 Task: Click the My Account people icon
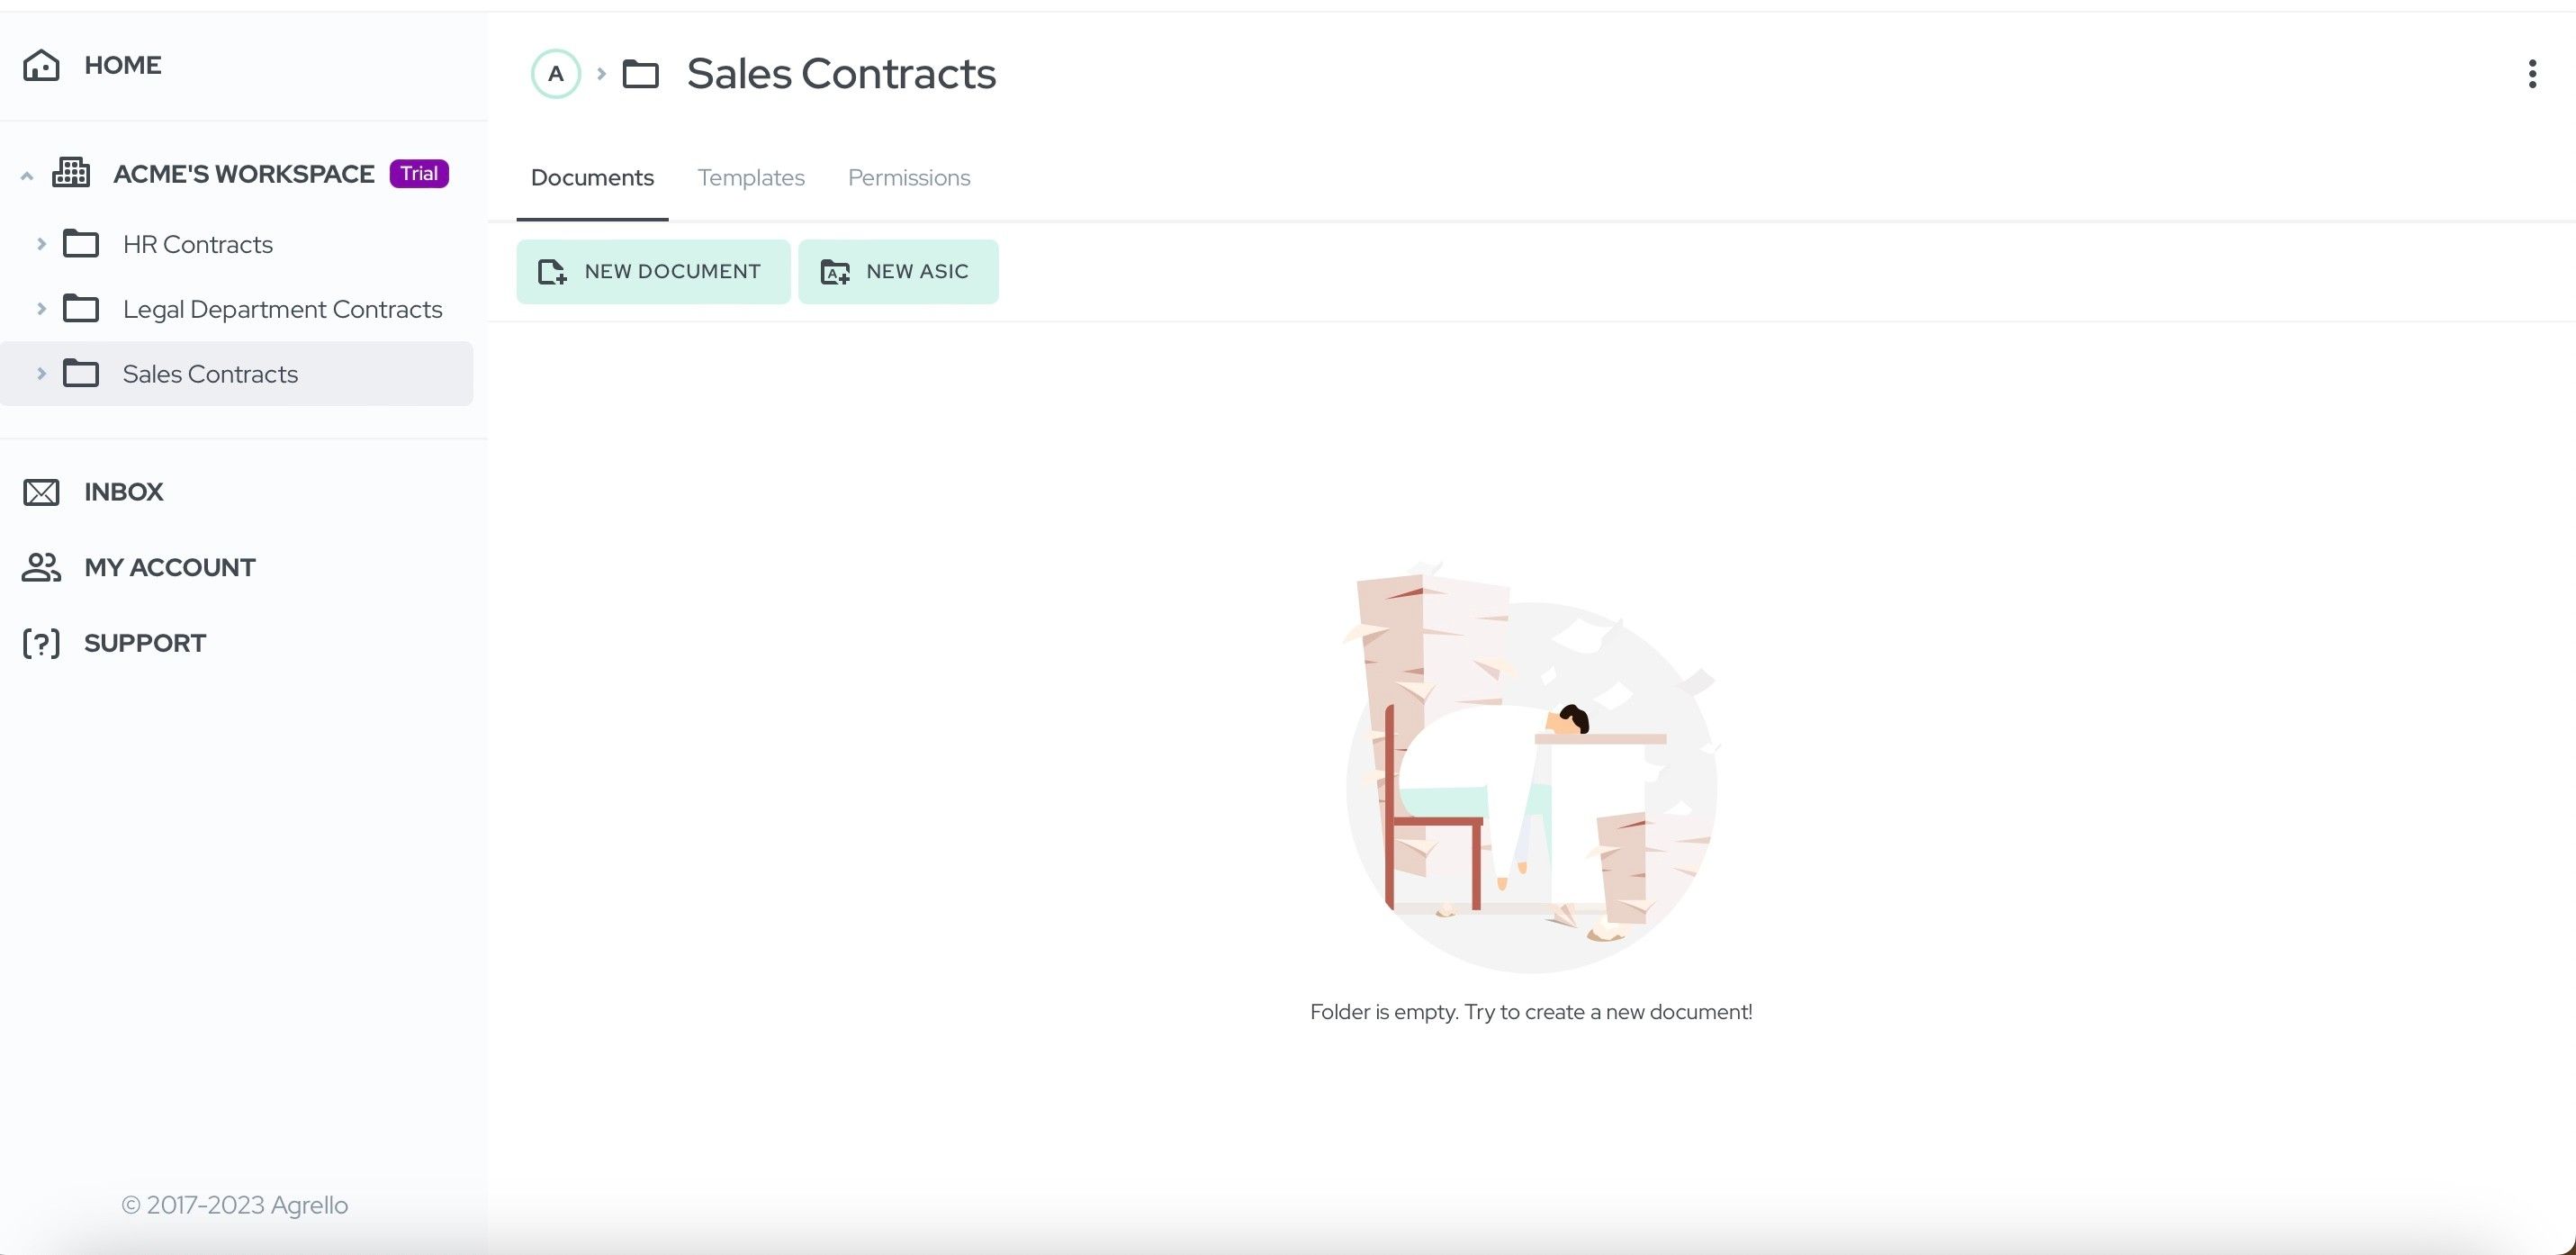click(x=41, y=567)
